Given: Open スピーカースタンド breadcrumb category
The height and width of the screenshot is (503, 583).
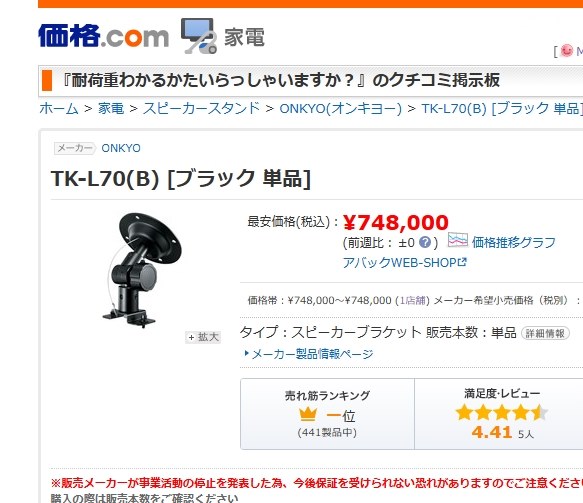Looking at the screenshot, I should coord(202,109).
